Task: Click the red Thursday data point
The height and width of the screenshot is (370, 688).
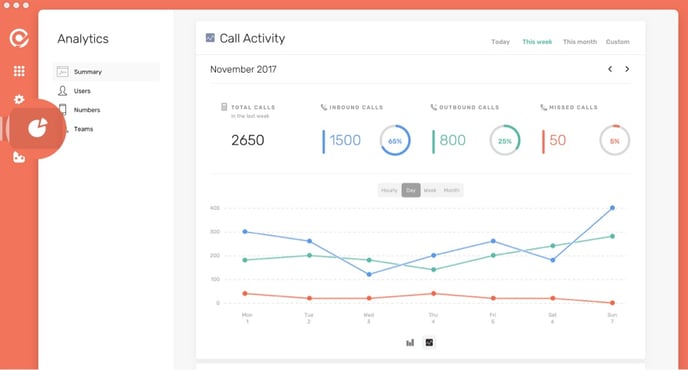Action: coord(434,293)
